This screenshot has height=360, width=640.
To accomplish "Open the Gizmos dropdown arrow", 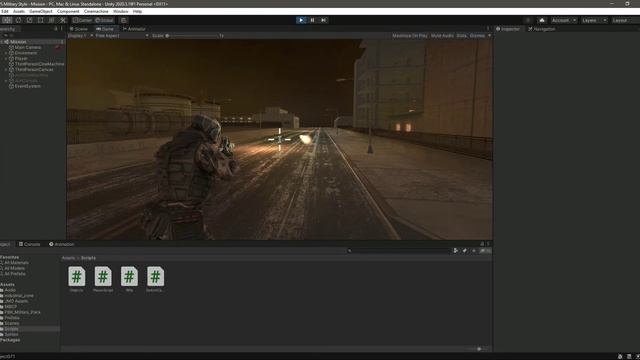I will [489, 36].
